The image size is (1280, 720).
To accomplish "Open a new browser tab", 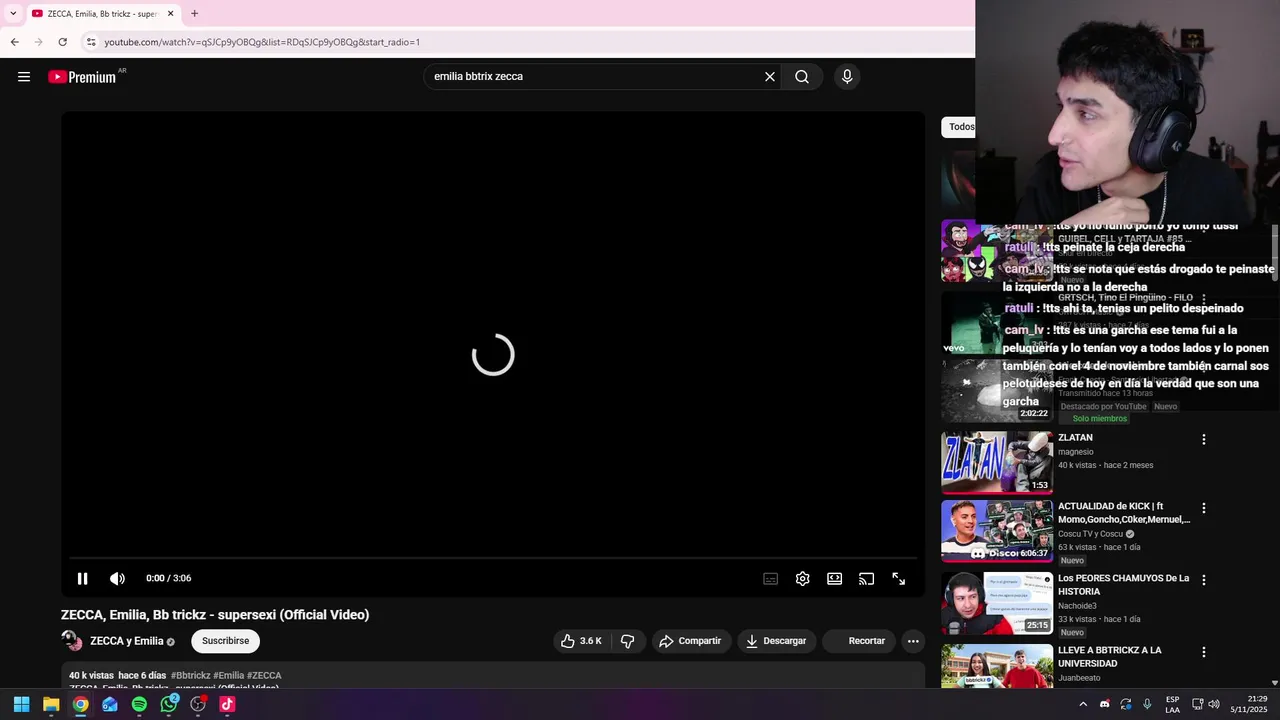I will point(194,14).
